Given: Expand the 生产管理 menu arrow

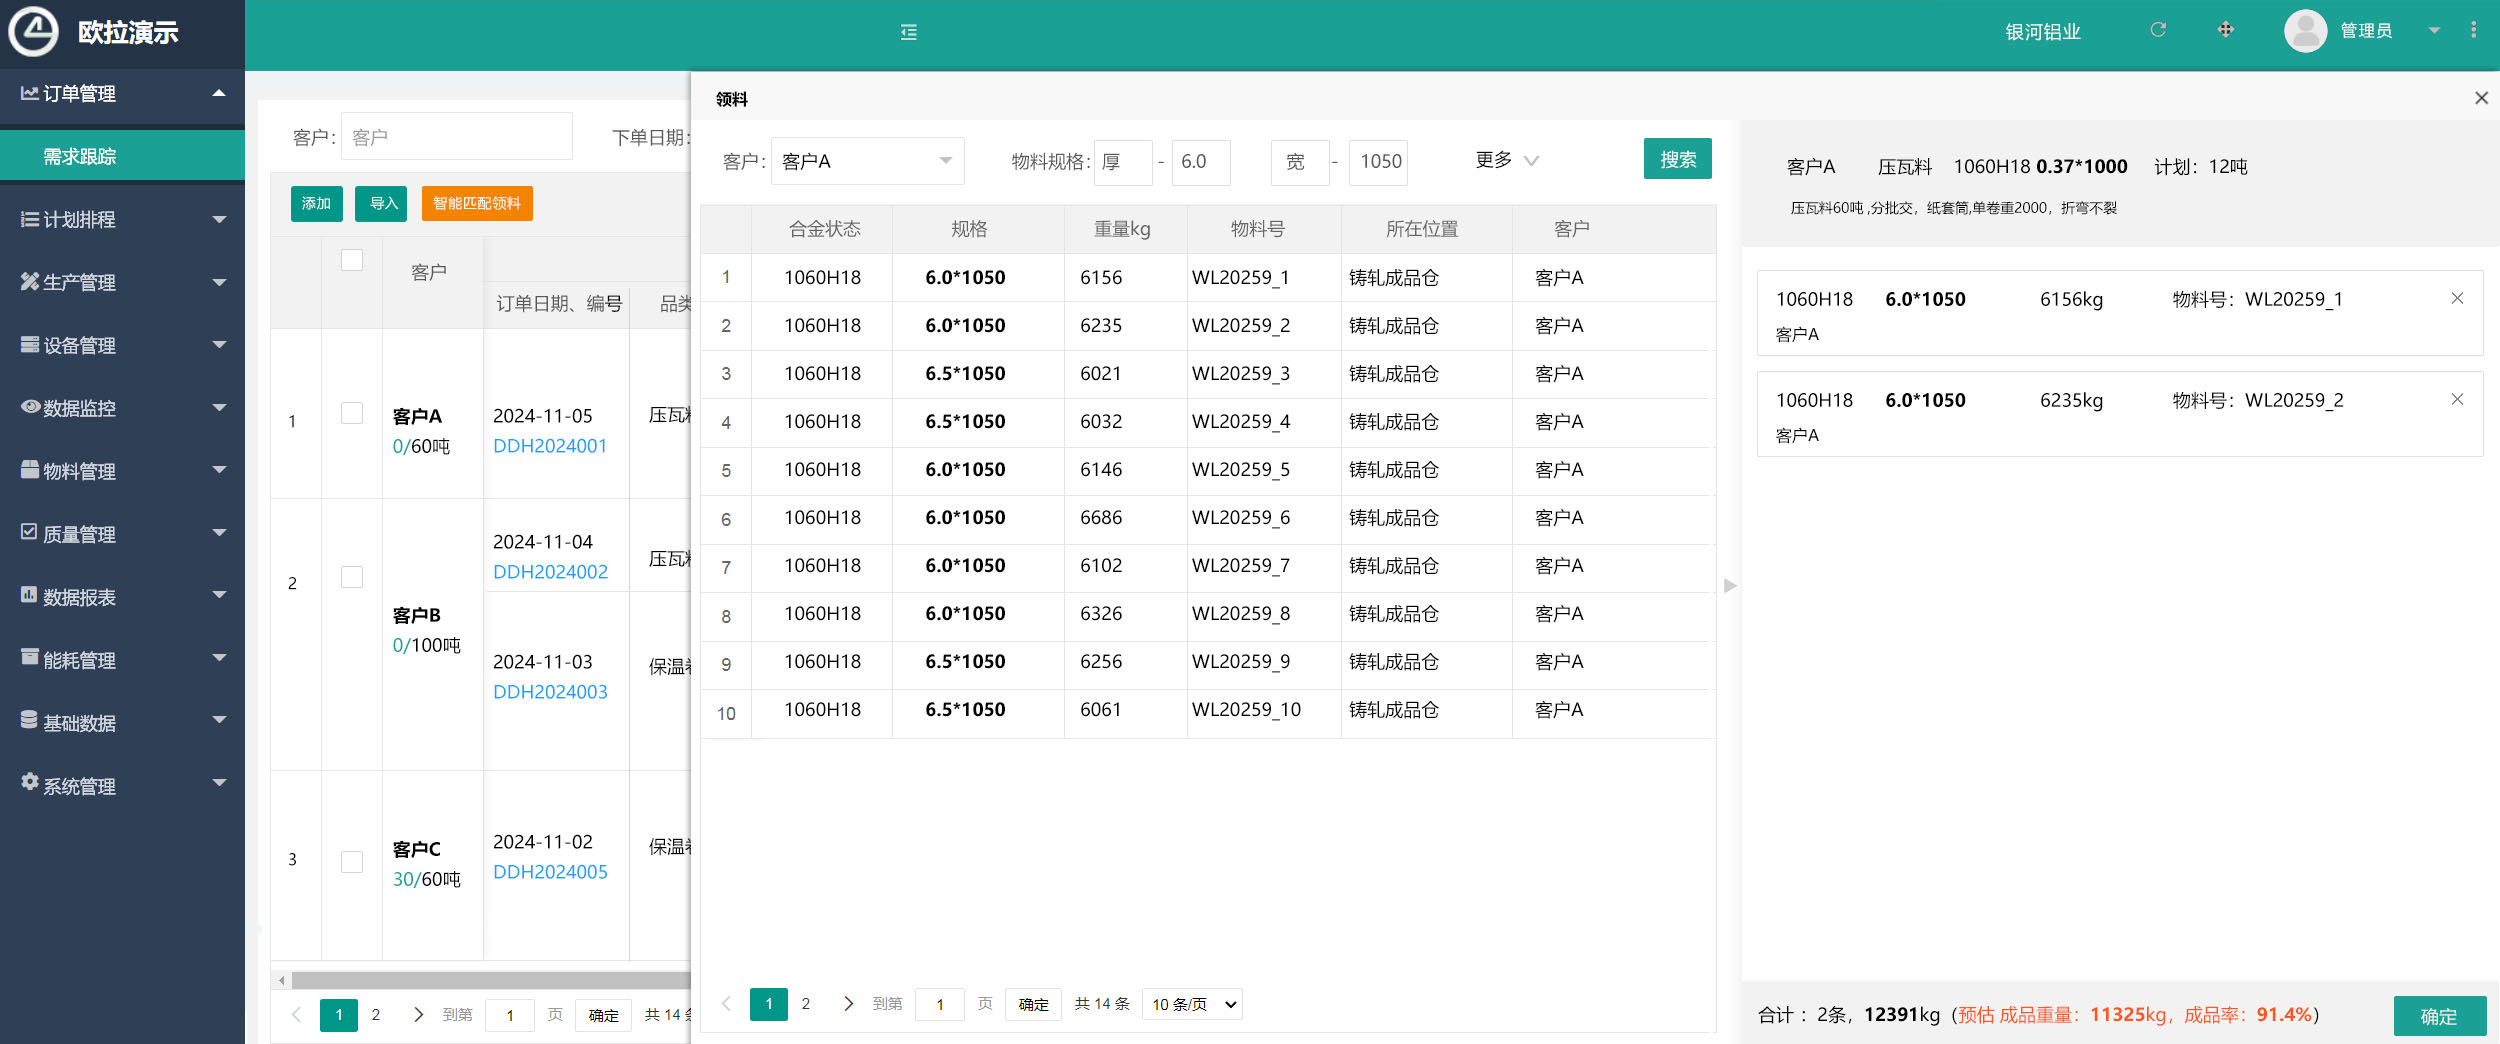Looking at the screenshot, I should point(219,282).
